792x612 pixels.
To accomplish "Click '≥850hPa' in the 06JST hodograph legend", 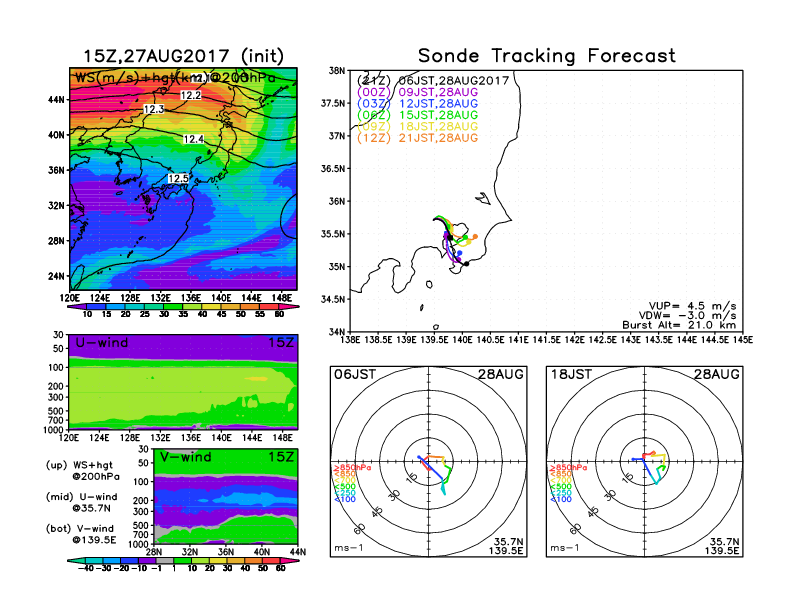I will tap(353, 468).
